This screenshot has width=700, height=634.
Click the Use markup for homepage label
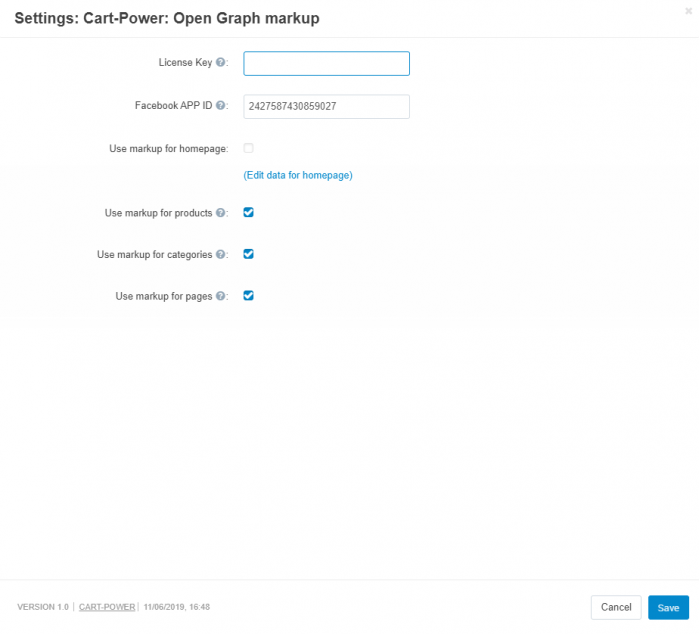click(169, 149)
